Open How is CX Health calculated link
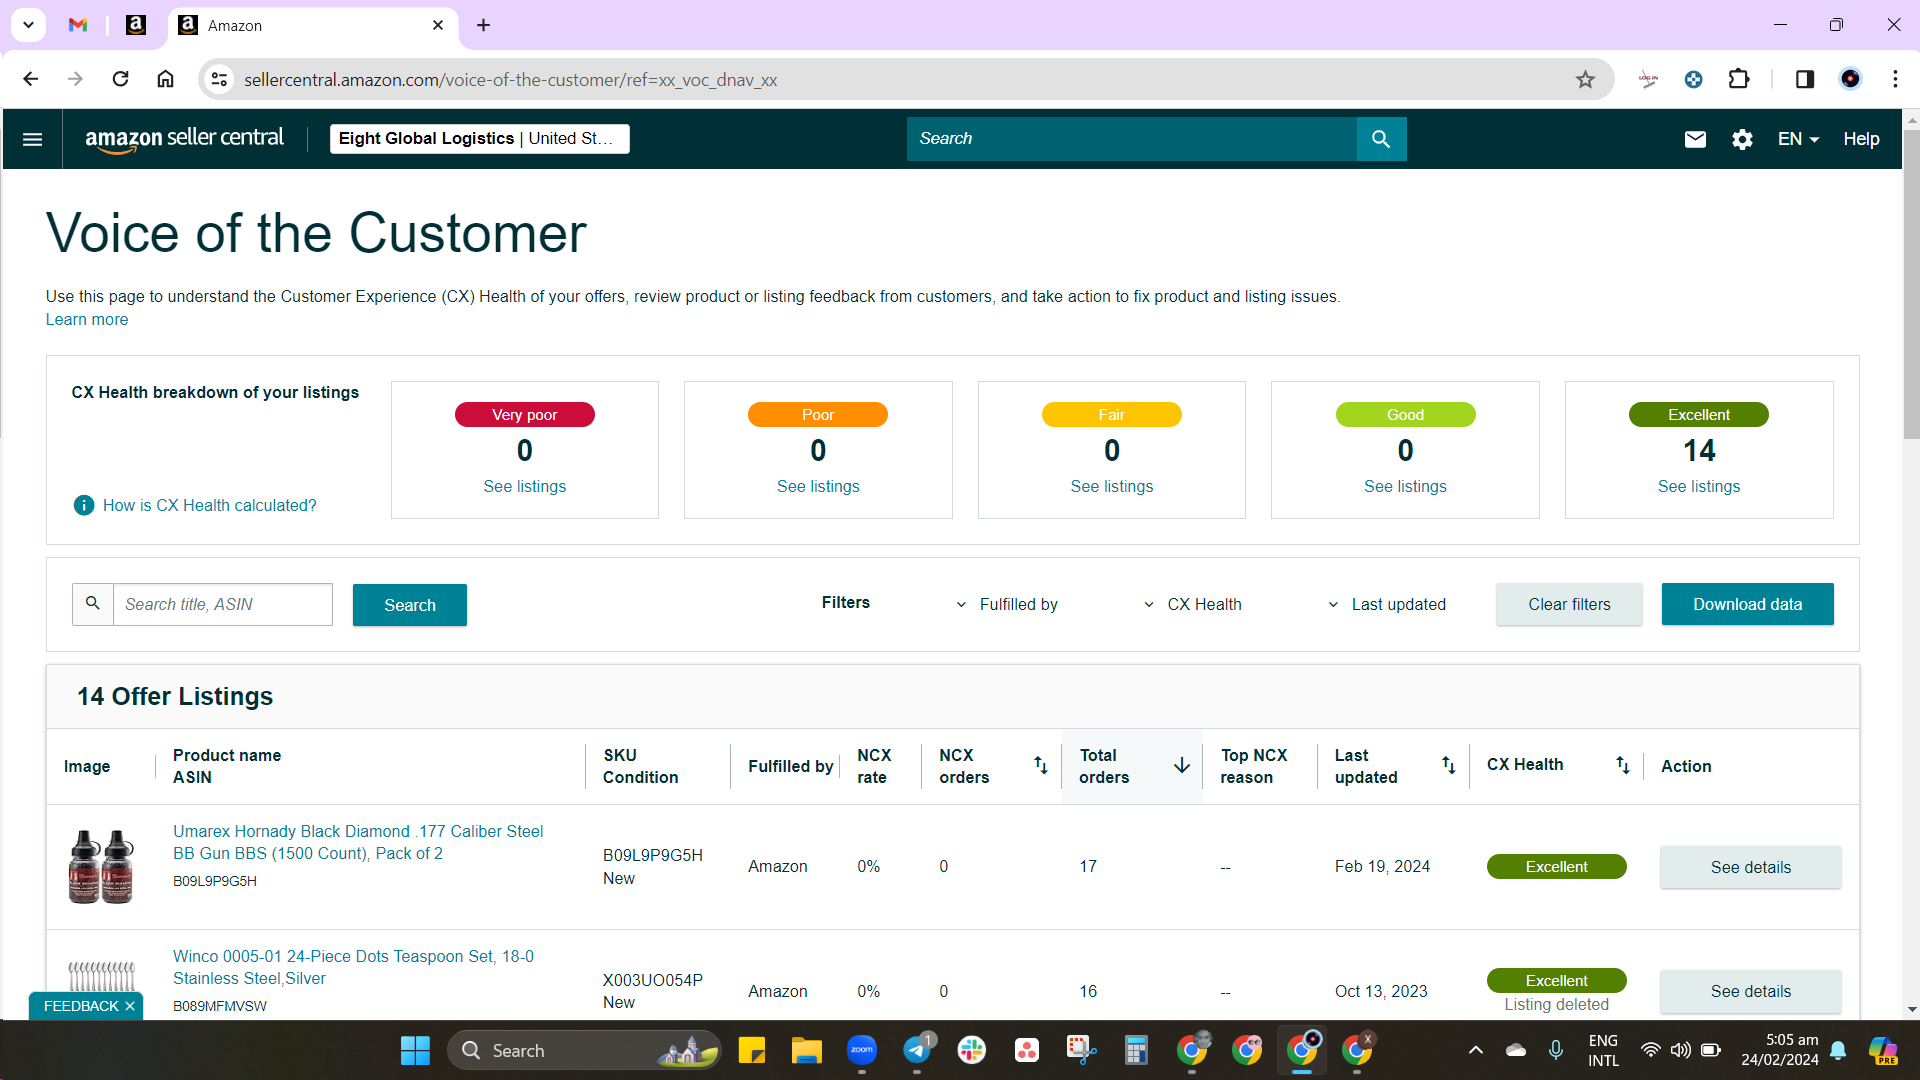Screen dimensions: 1920x1080 point(209,505)
